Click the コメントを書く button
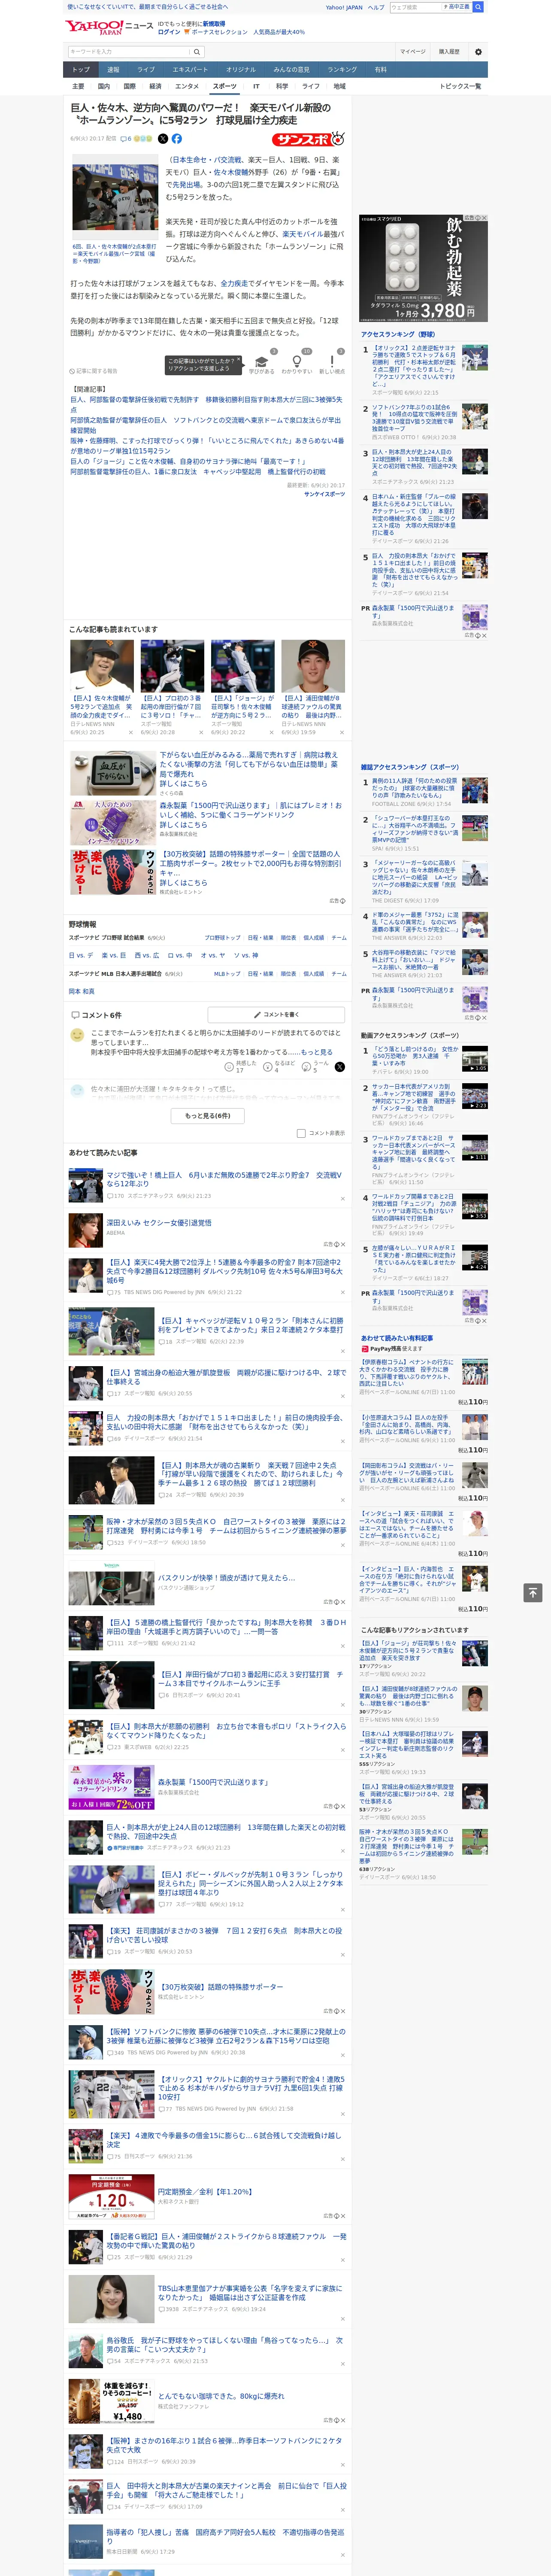 click(276, 1014)
